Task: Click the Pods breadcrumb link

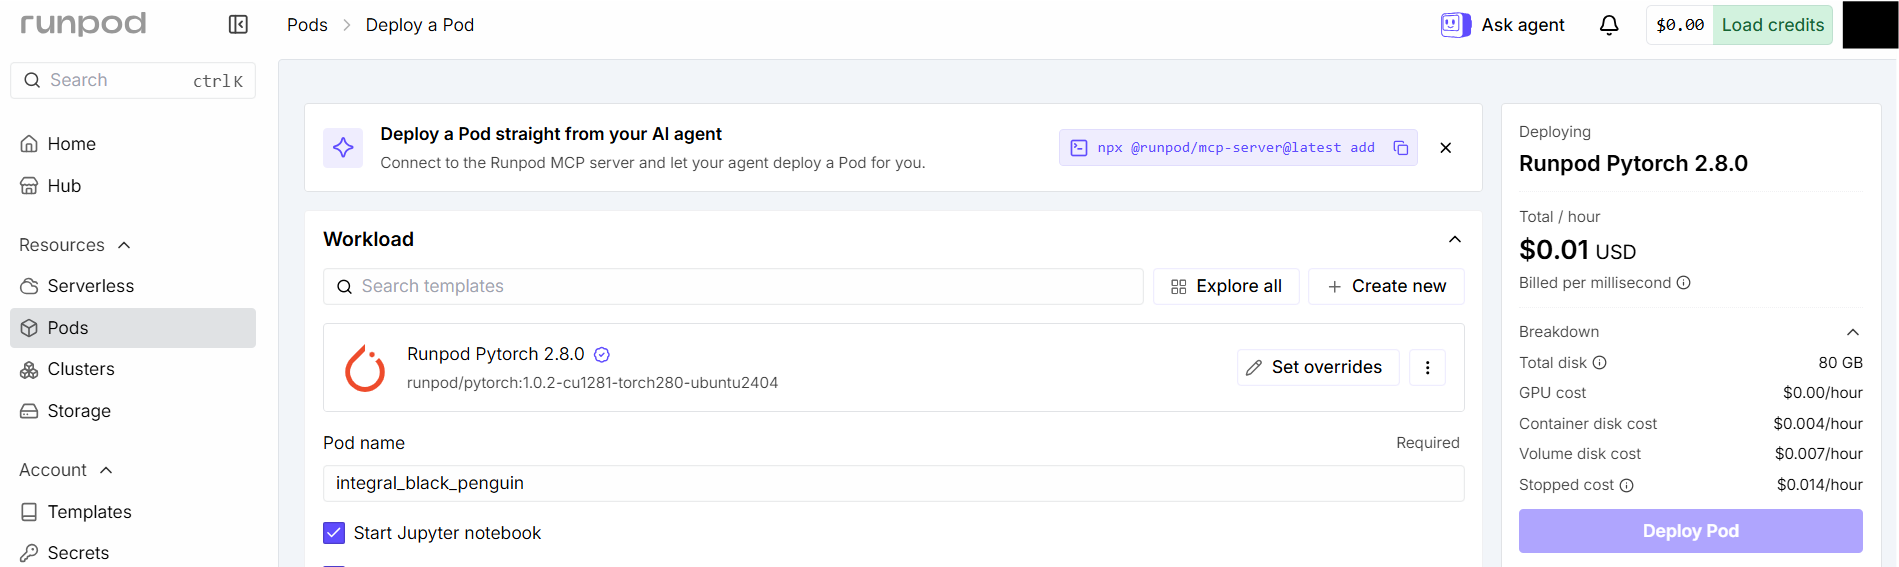Action: (307, 25)
